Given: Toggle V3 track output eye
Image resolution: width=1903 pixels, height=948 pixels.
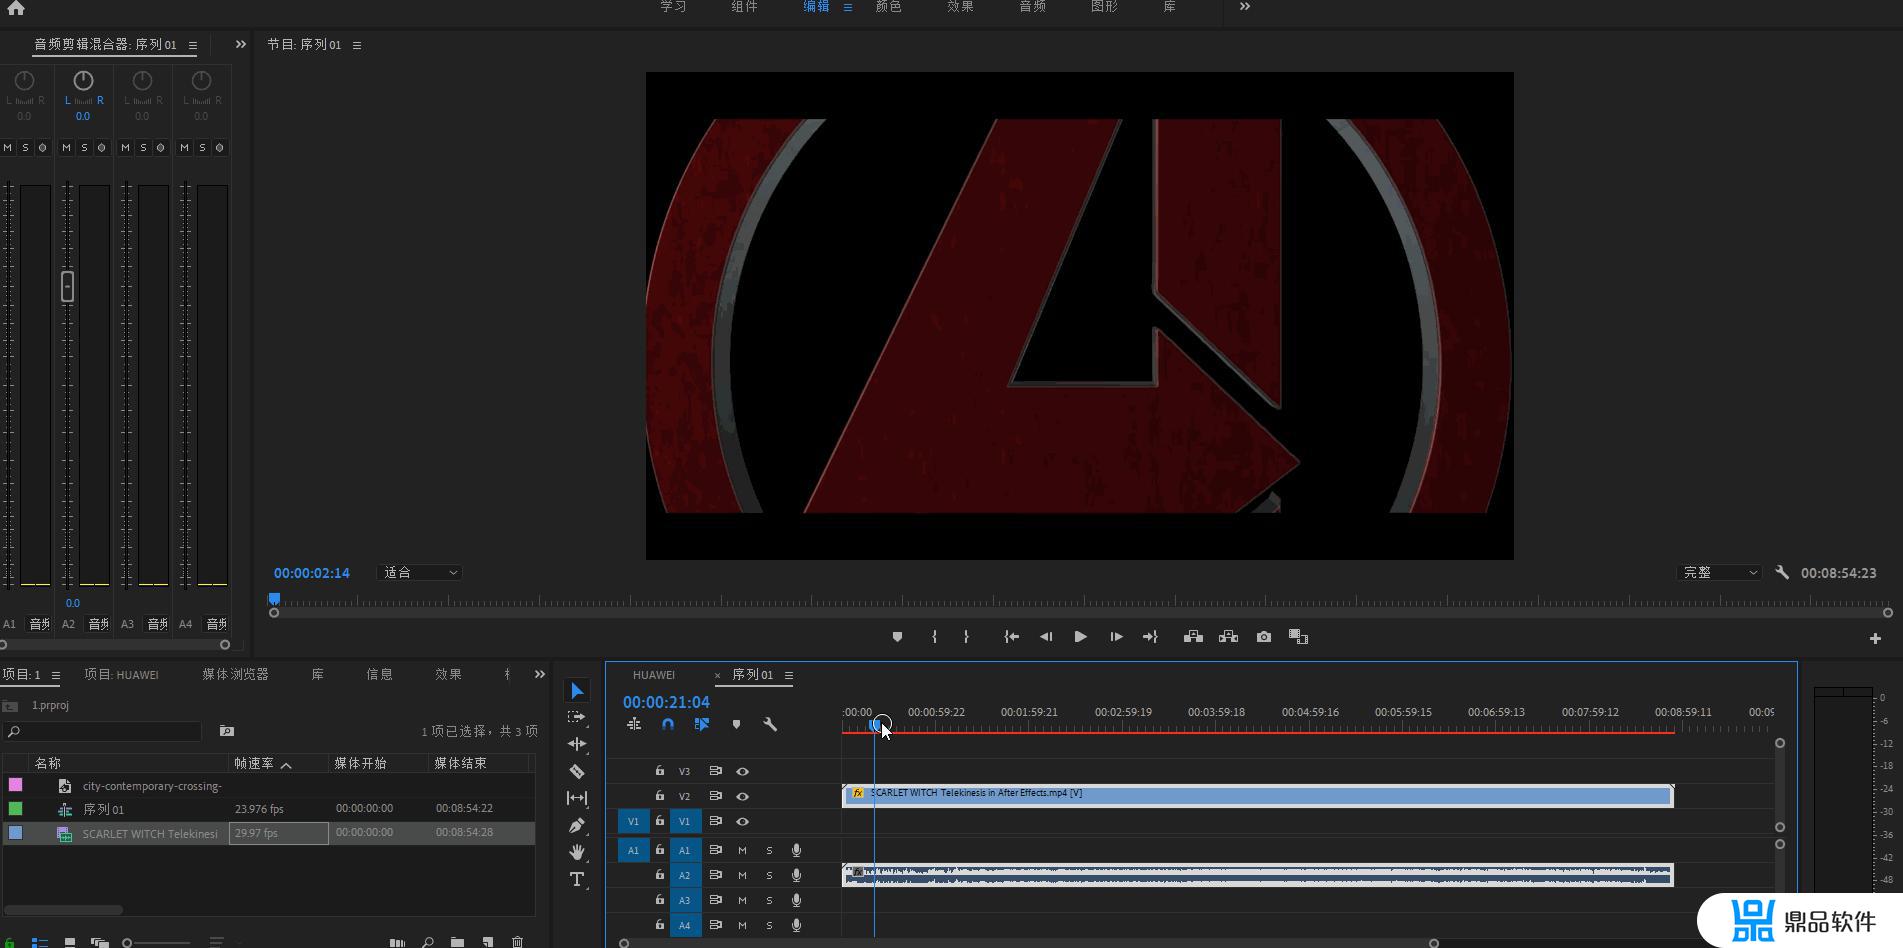Looking at the screenshot, I should pos(742,772).
